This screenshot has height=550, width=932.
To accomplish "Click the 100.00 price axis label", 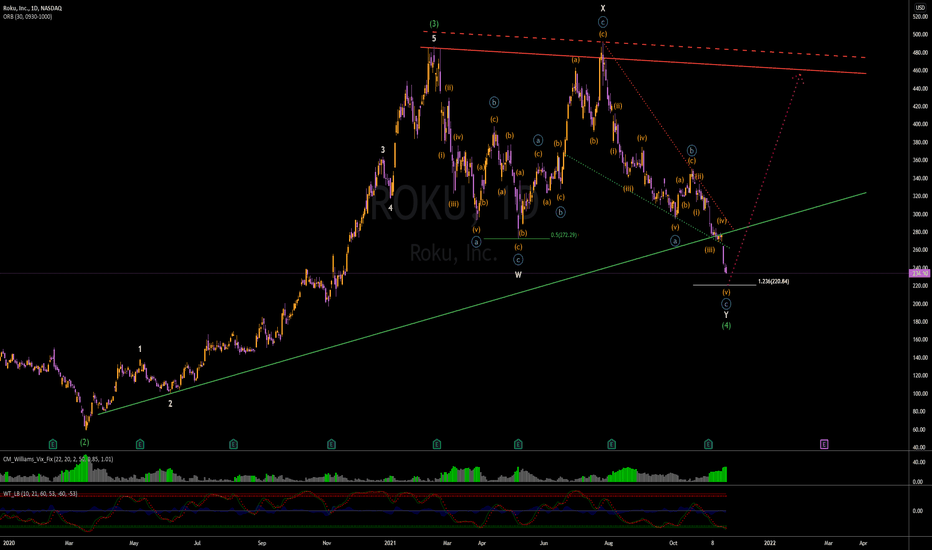I will [x=920, y=394].
